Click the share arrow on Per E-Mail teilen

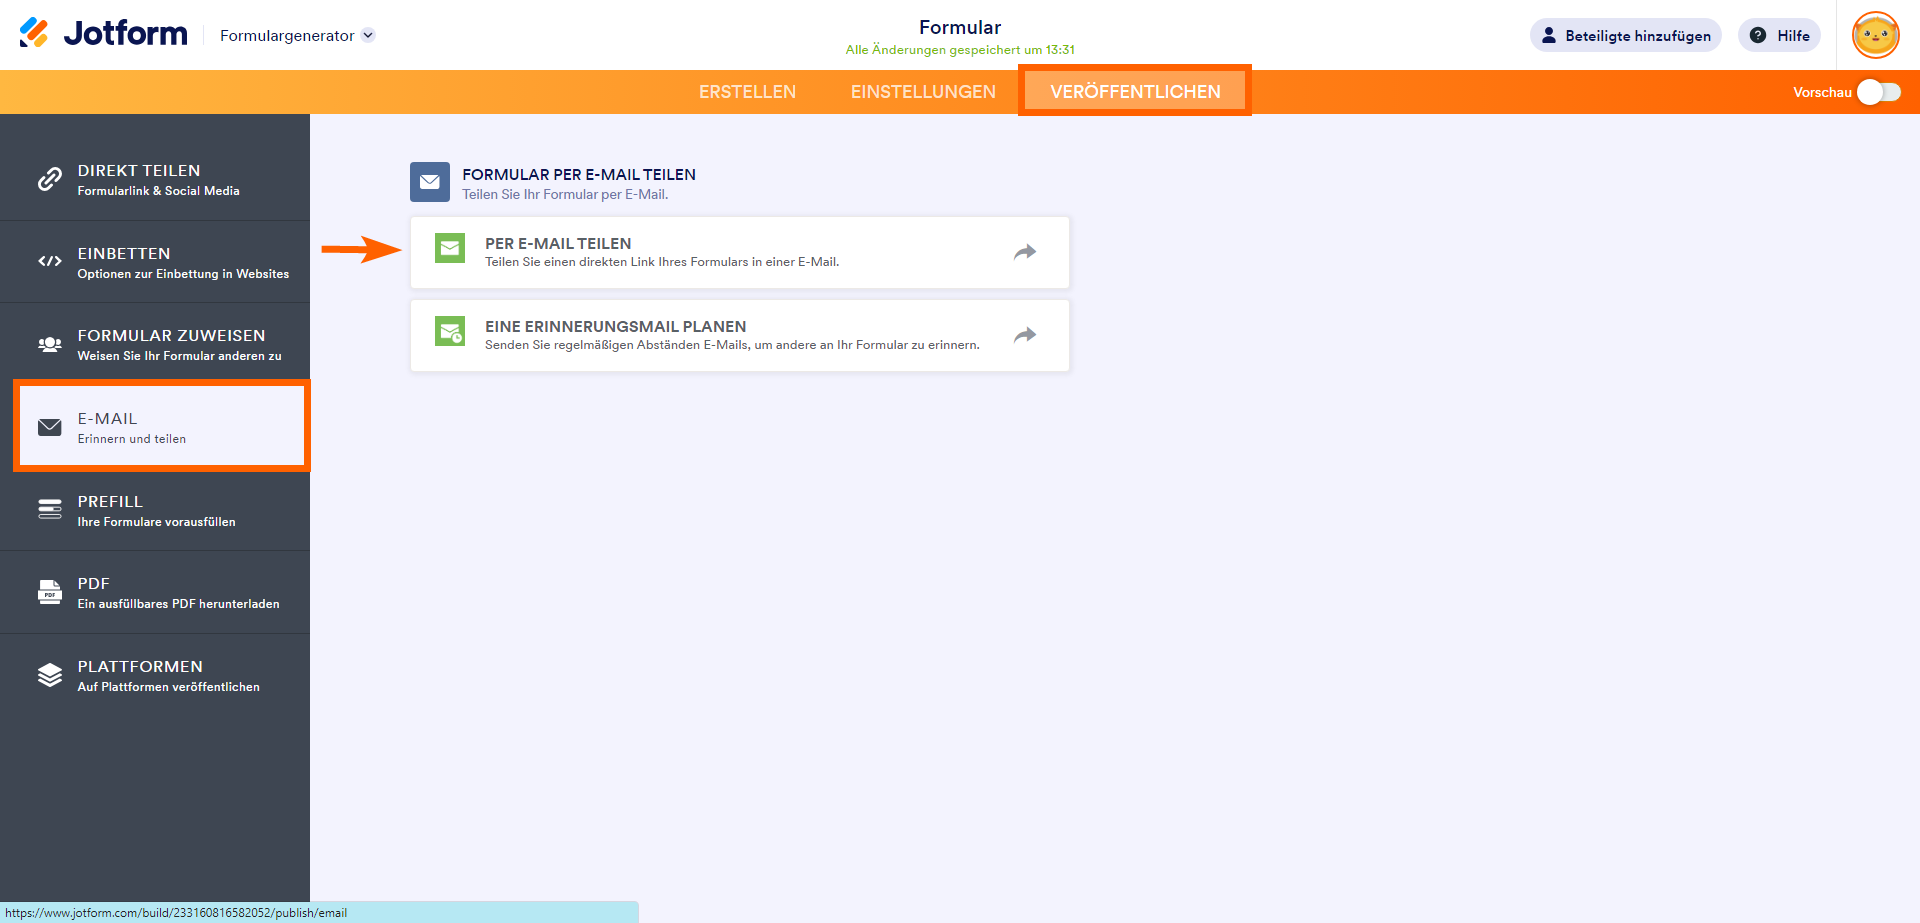[x=1025, y=252]
